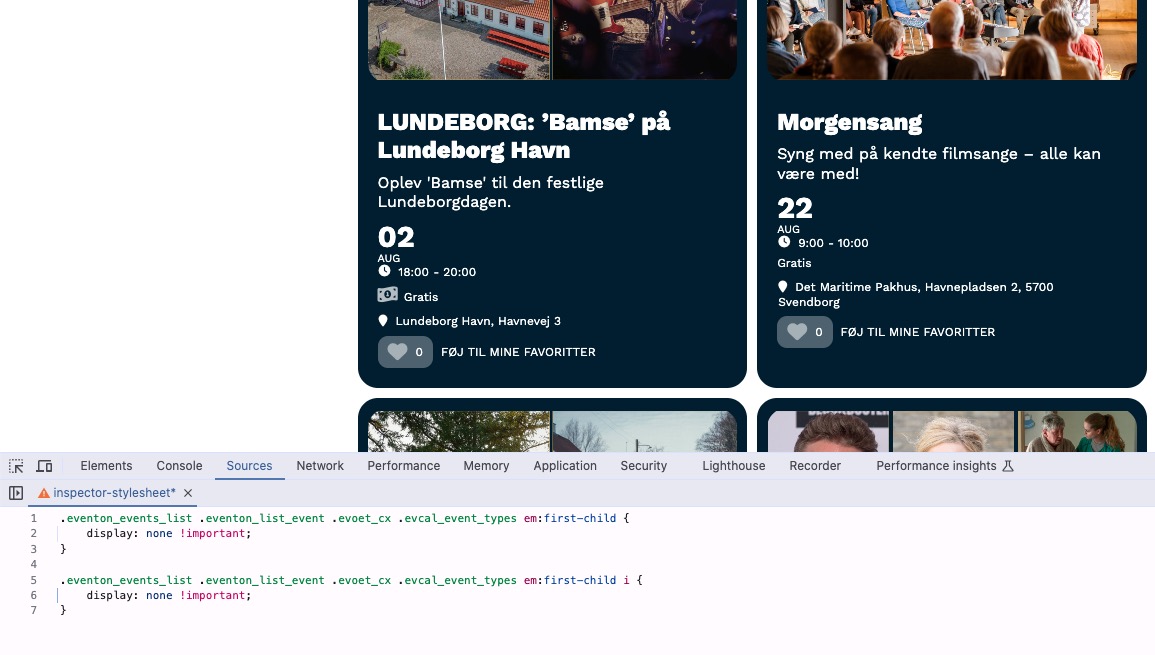Click the money icon next to Gratis
Viewport: 1155px width, 655px height.
click(x=387, y=295)
